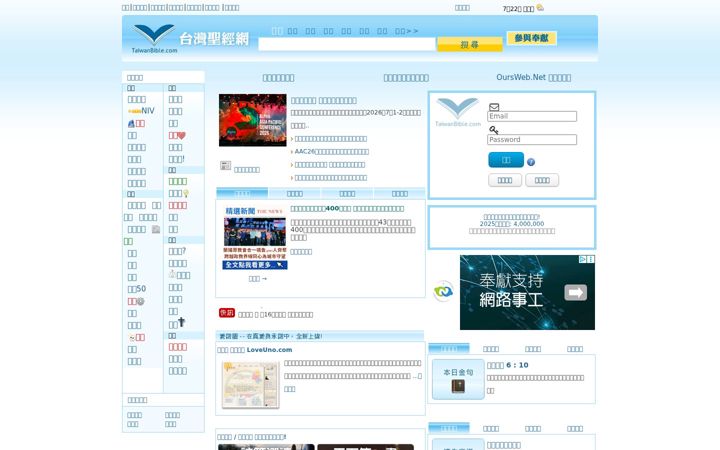Image resolution: width=720 pixels, height=450 pixels.
Task: Click the 2025 figure 4,000,000 text
Action: [x=512, y=224]
